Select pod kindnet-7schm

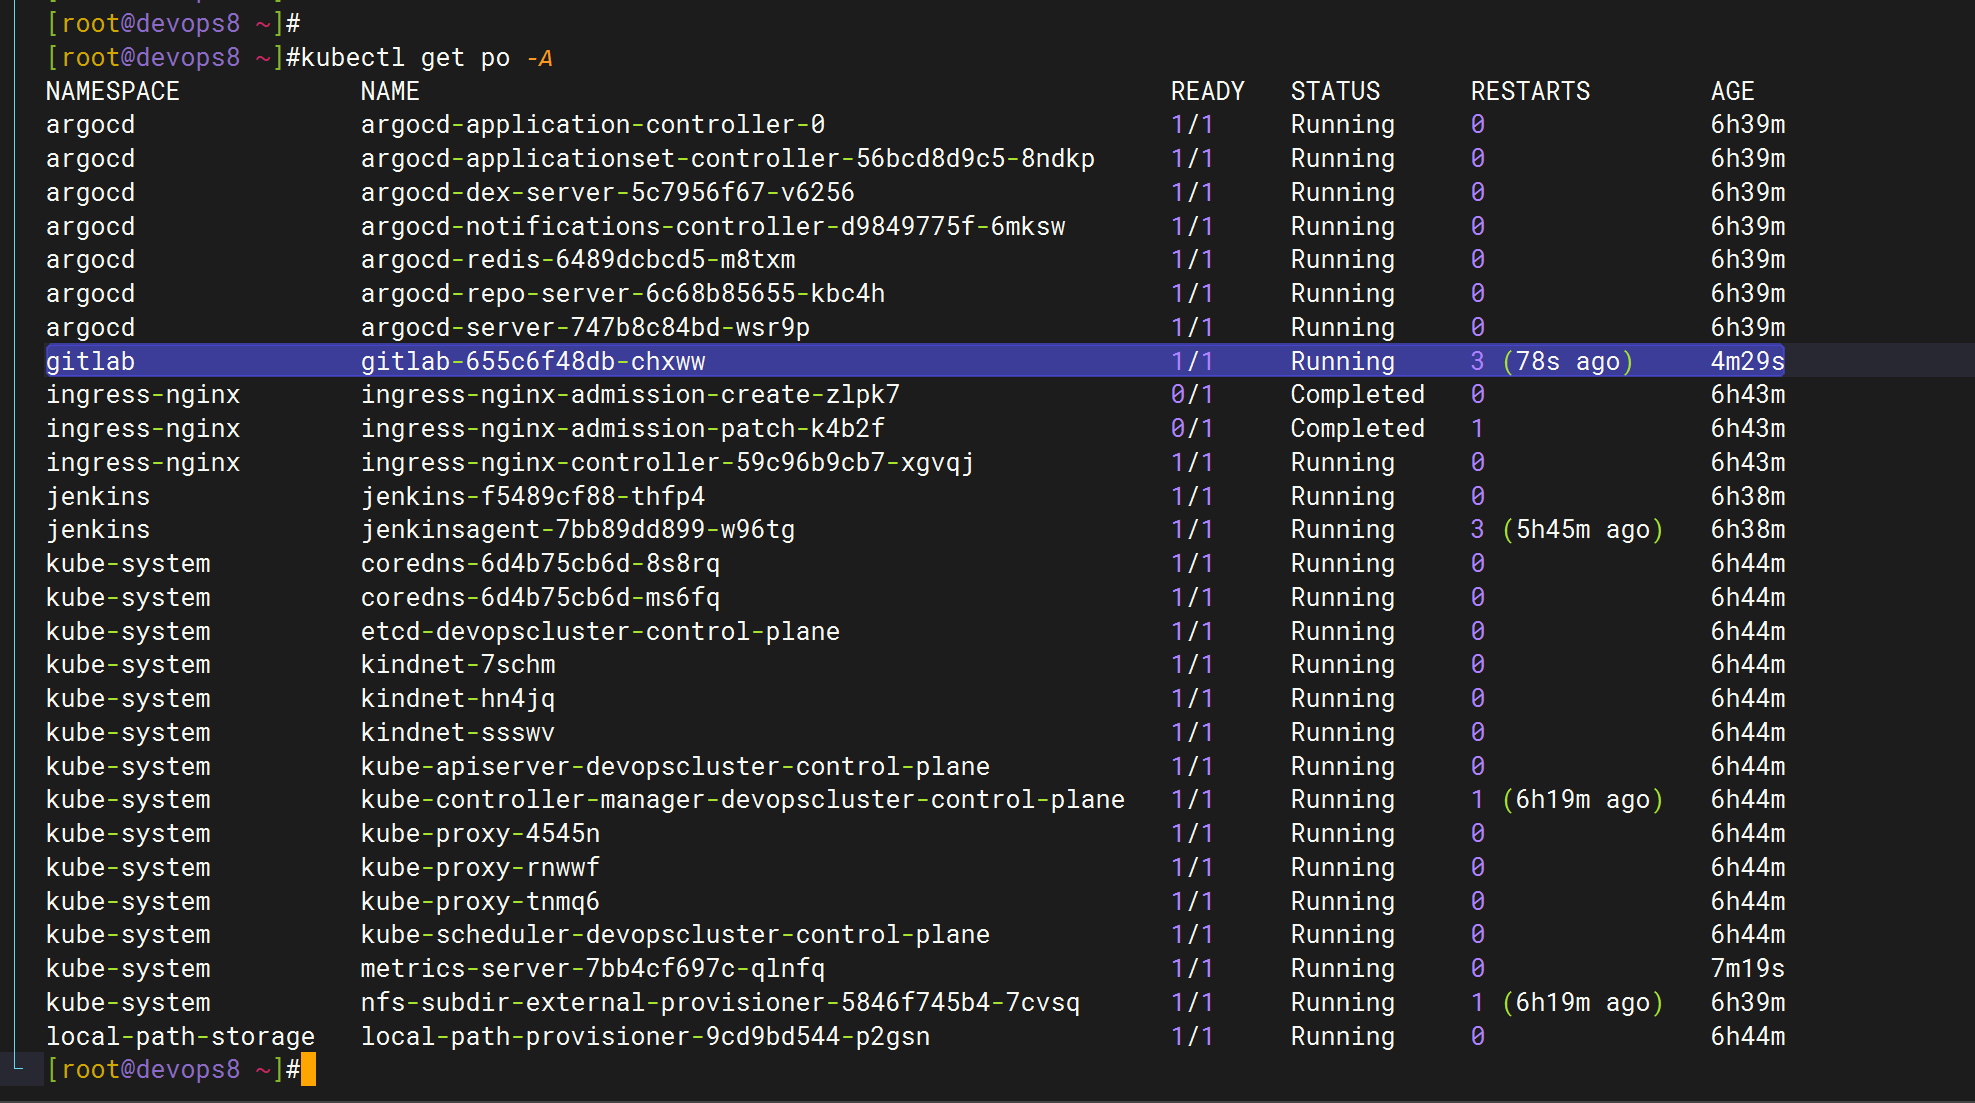click(x=458, y=665)
